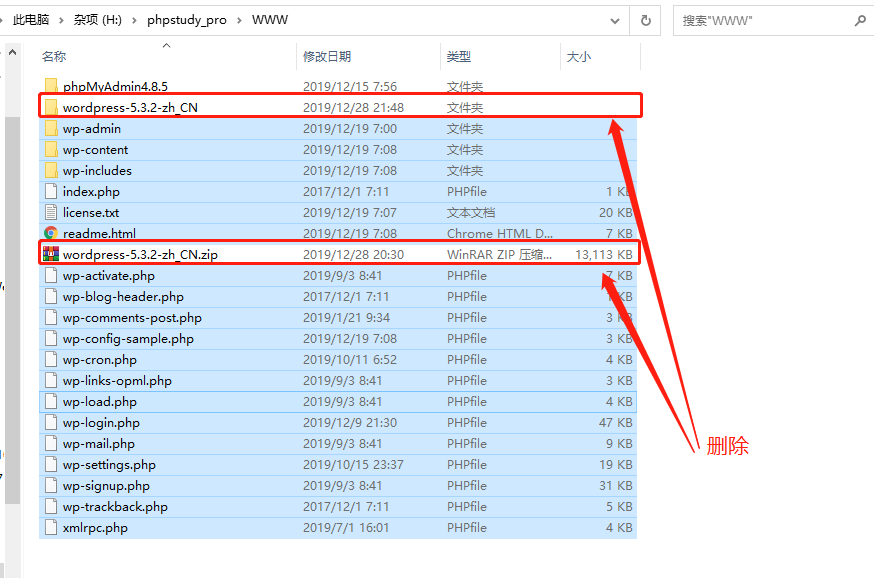Sort files by 名称 column
Viewport: 874px width, 578px height.
(x=54, y=56)
